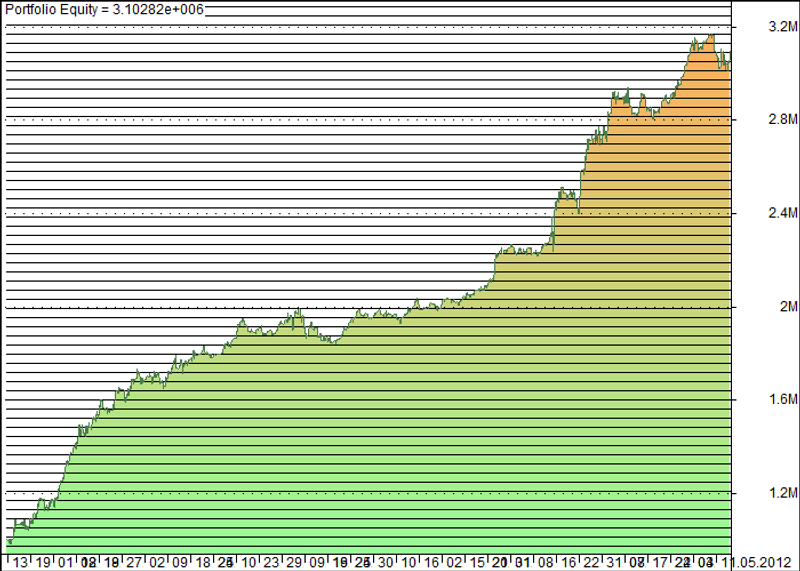
Task: Click the '17' date label on x-axis
Action: [660, 563]
